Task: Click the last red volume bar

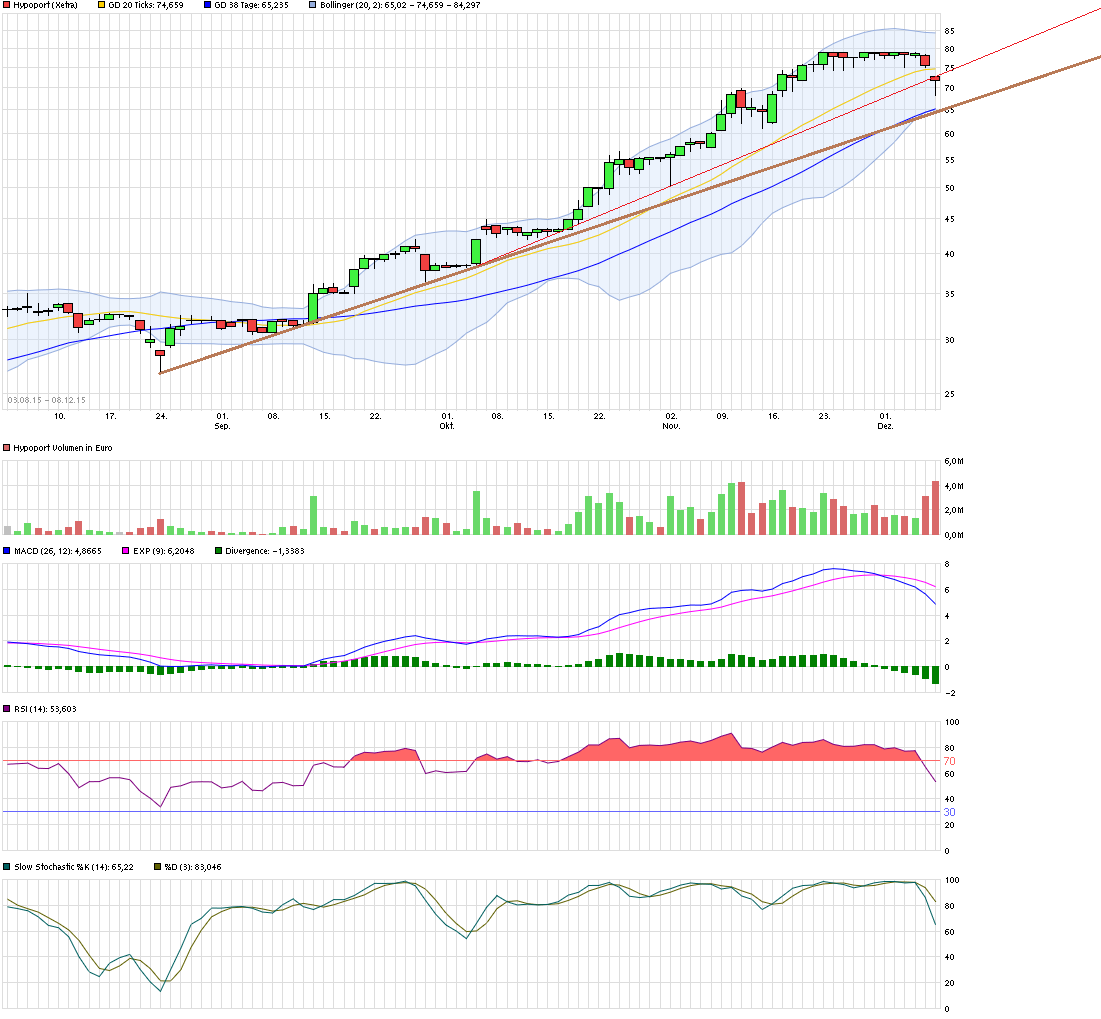Action: (x=935, y=508)
